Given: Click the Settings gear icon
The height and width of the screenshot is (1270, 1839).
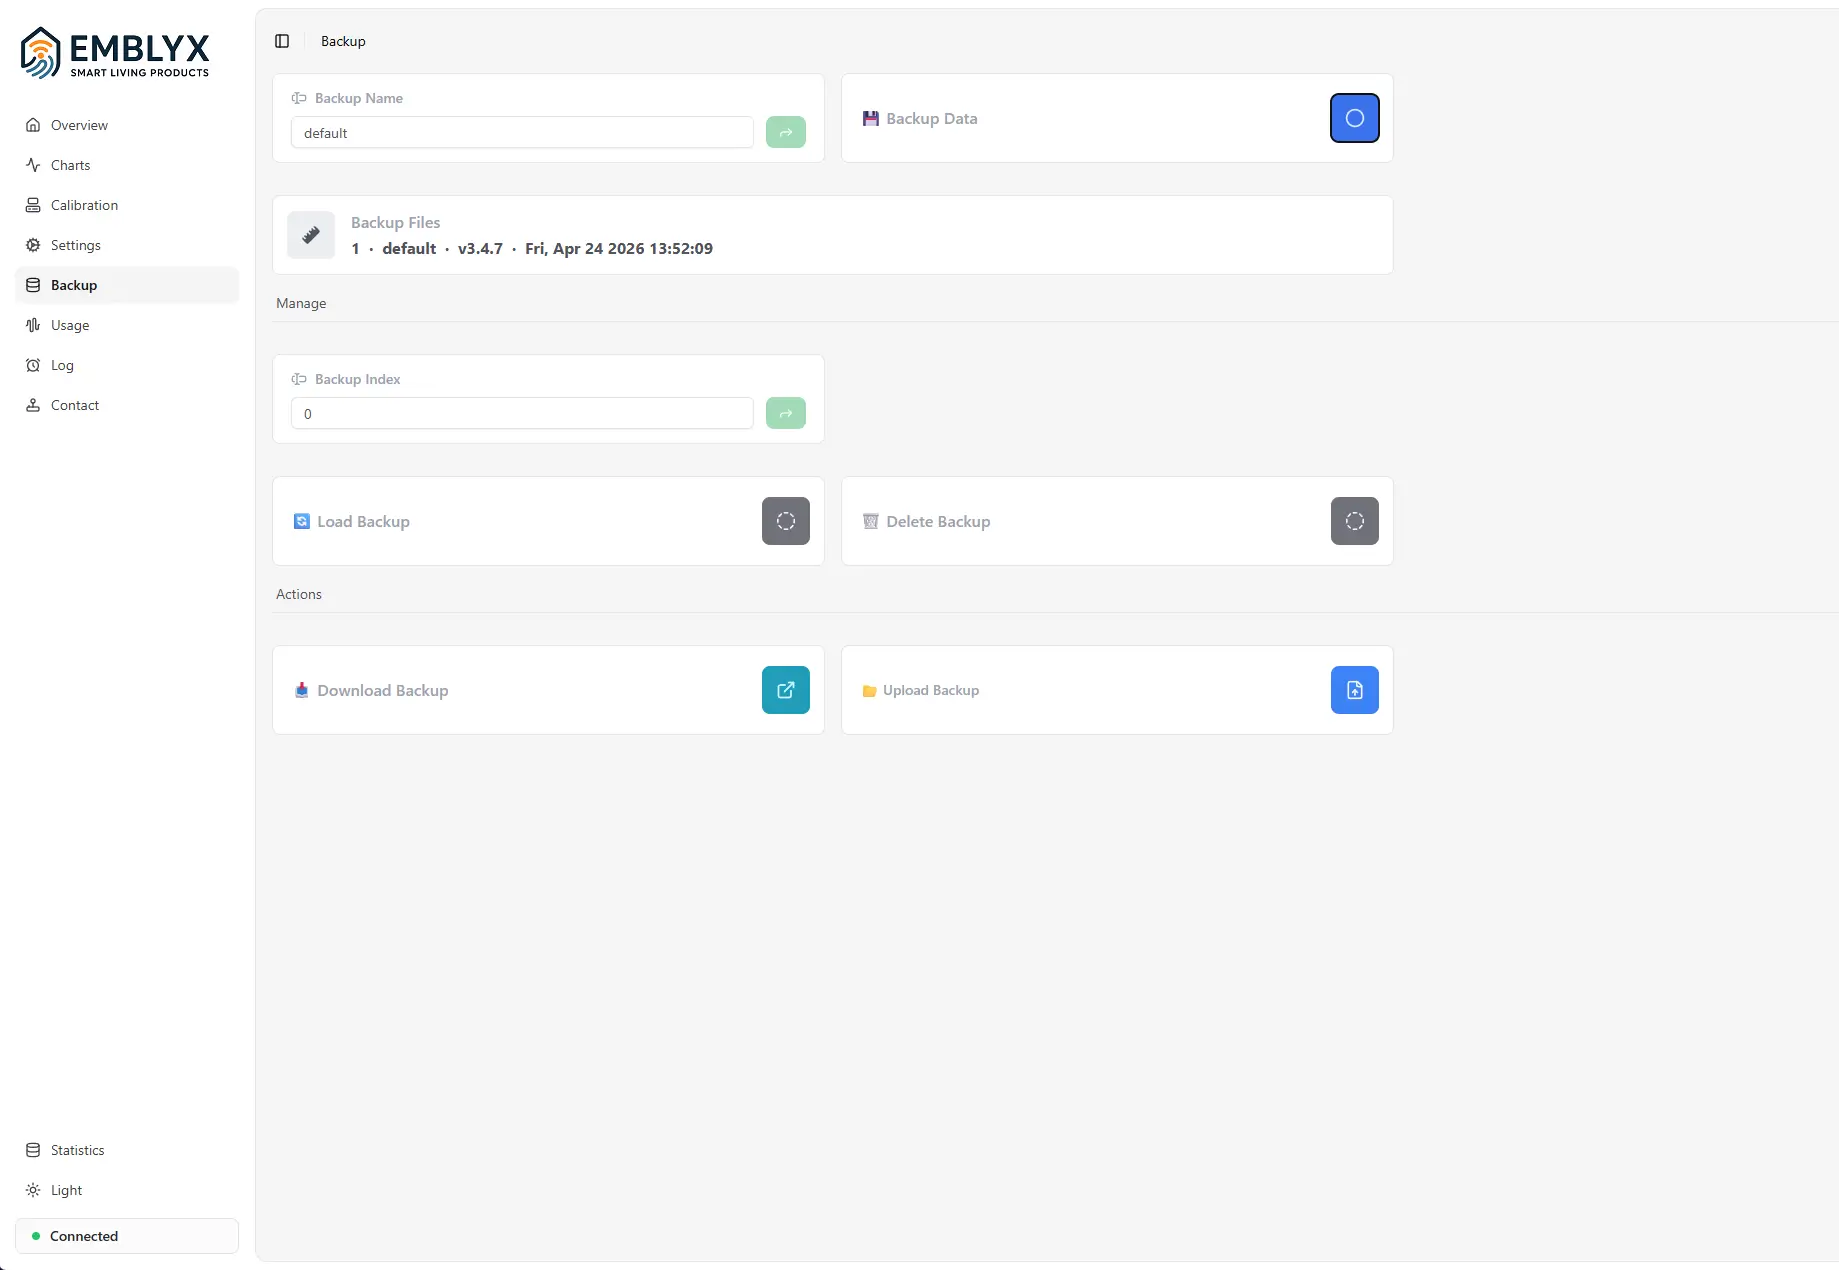Looking at the screenshot, I should point(33,245).
